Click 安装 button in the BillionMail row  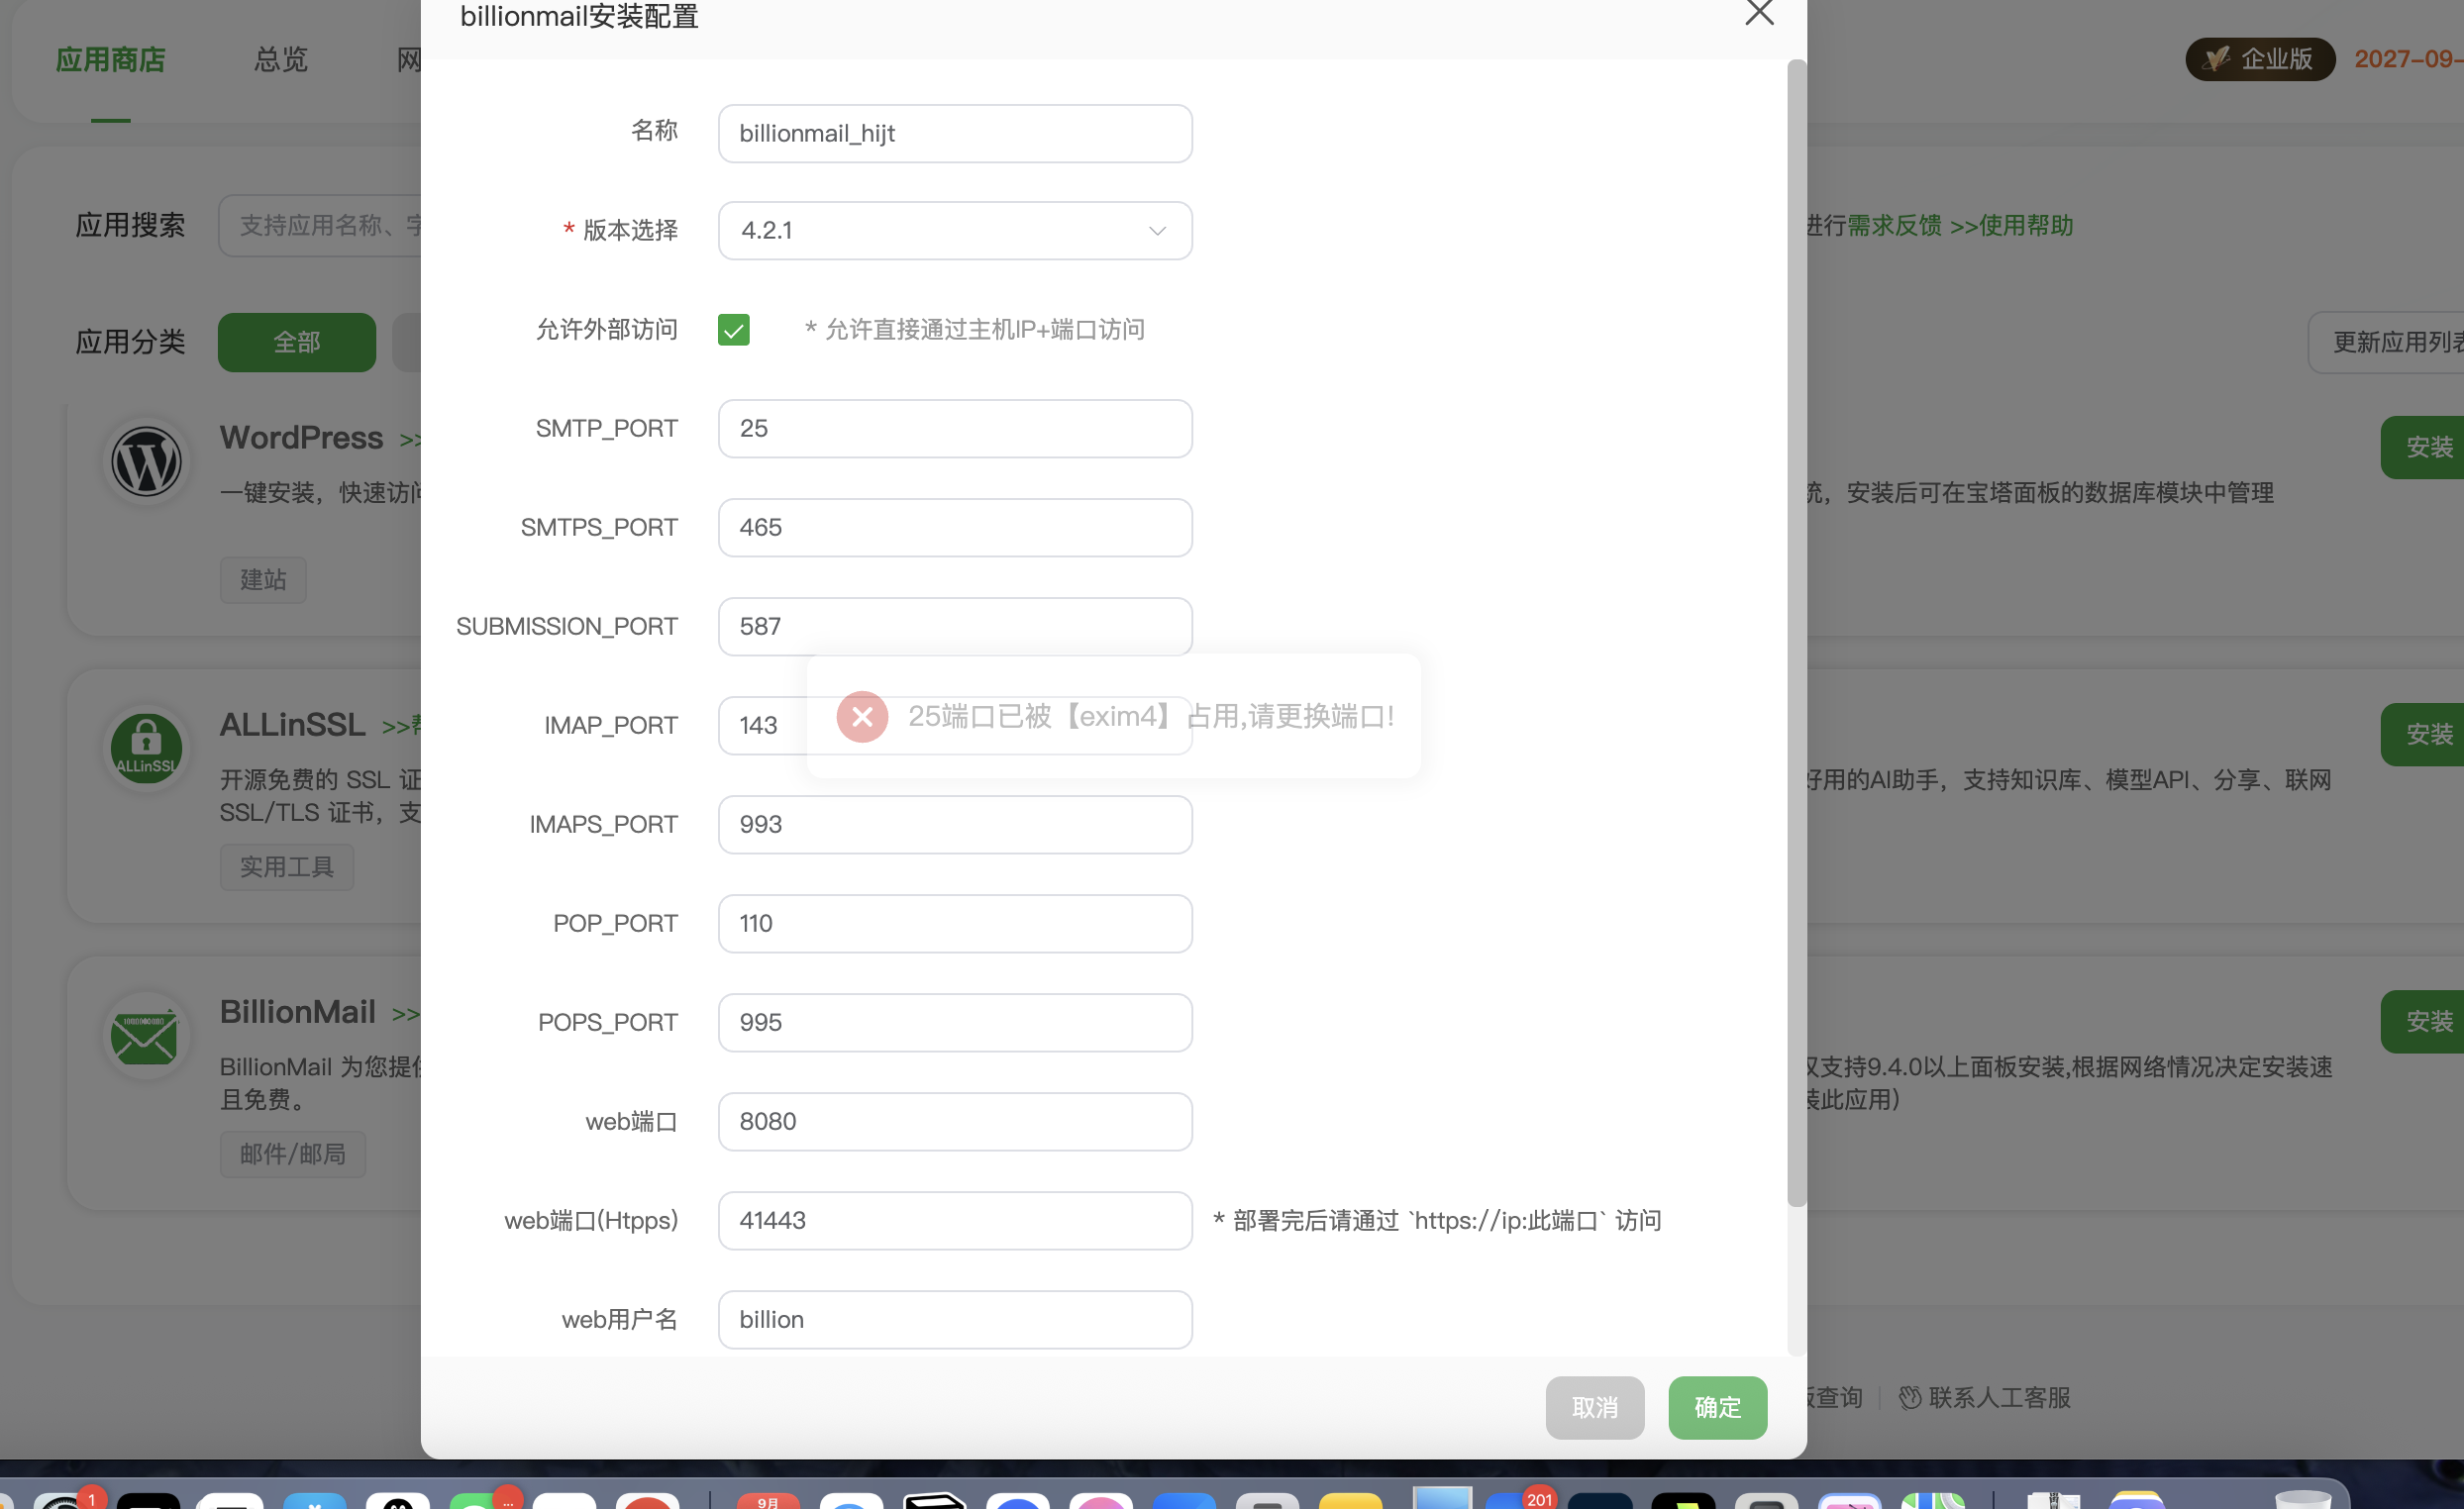(x=2422, y=1021)
